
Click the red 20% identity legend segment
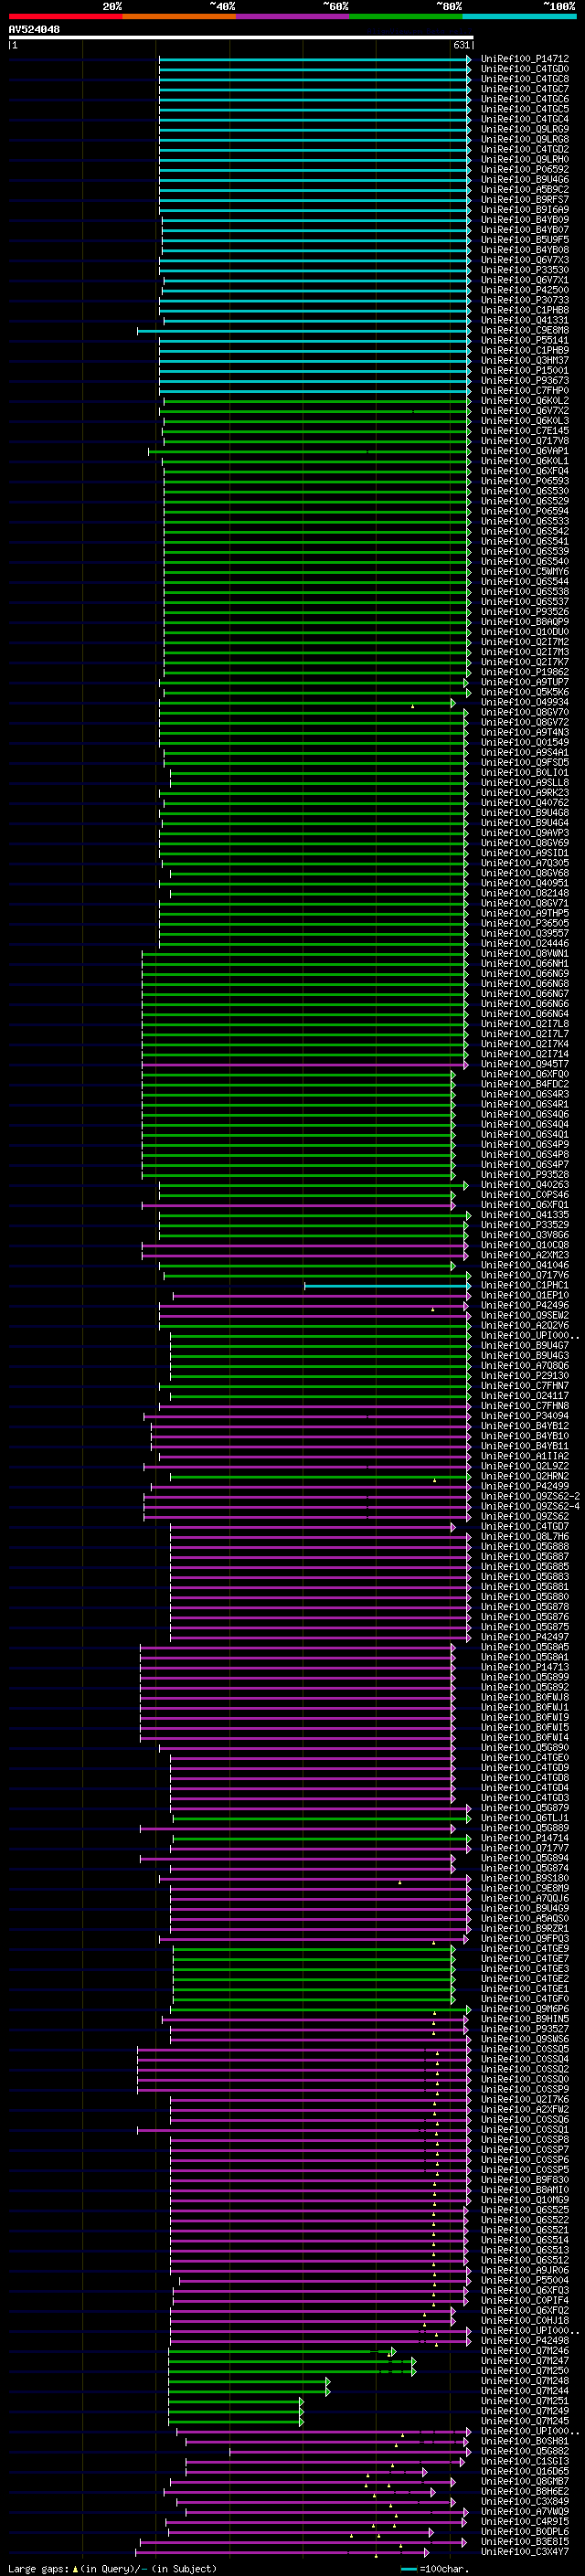tap(65, 16)
